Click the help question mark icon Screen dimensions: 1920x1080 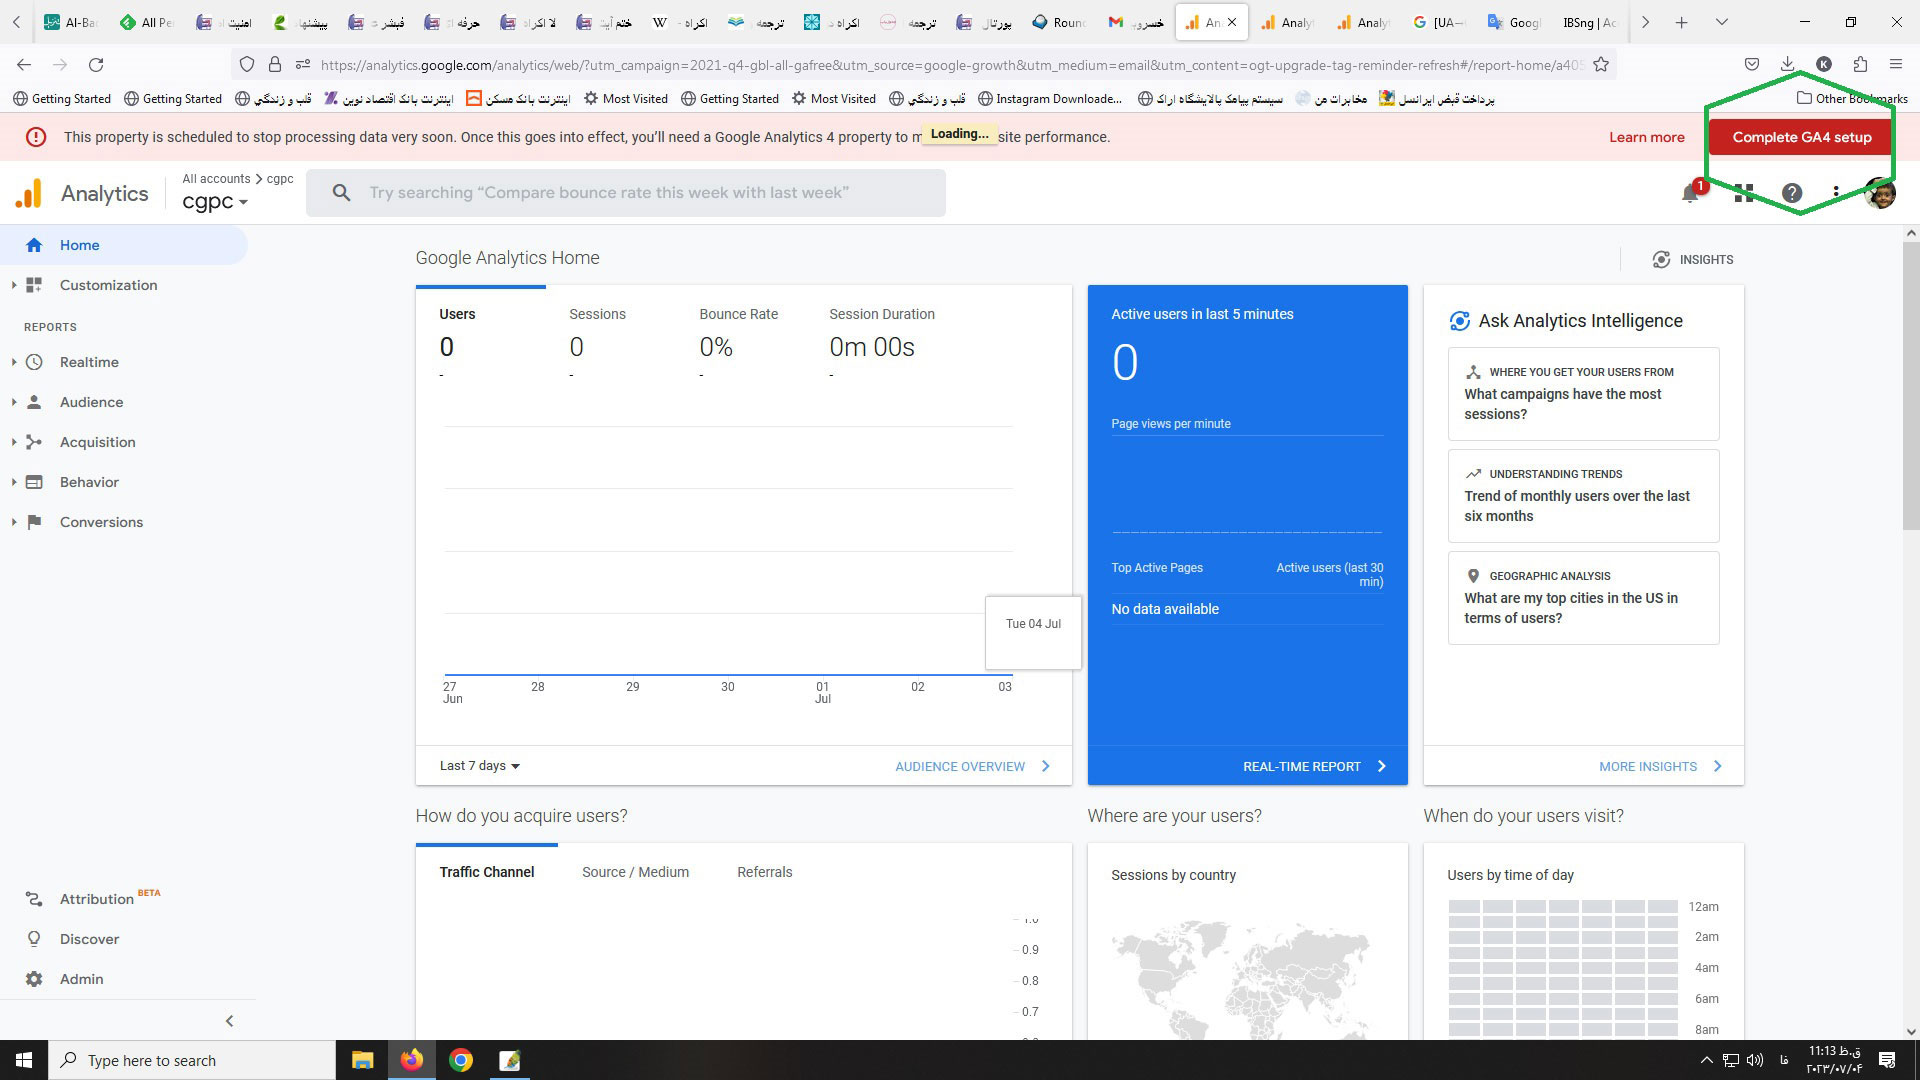(1792, 194)
